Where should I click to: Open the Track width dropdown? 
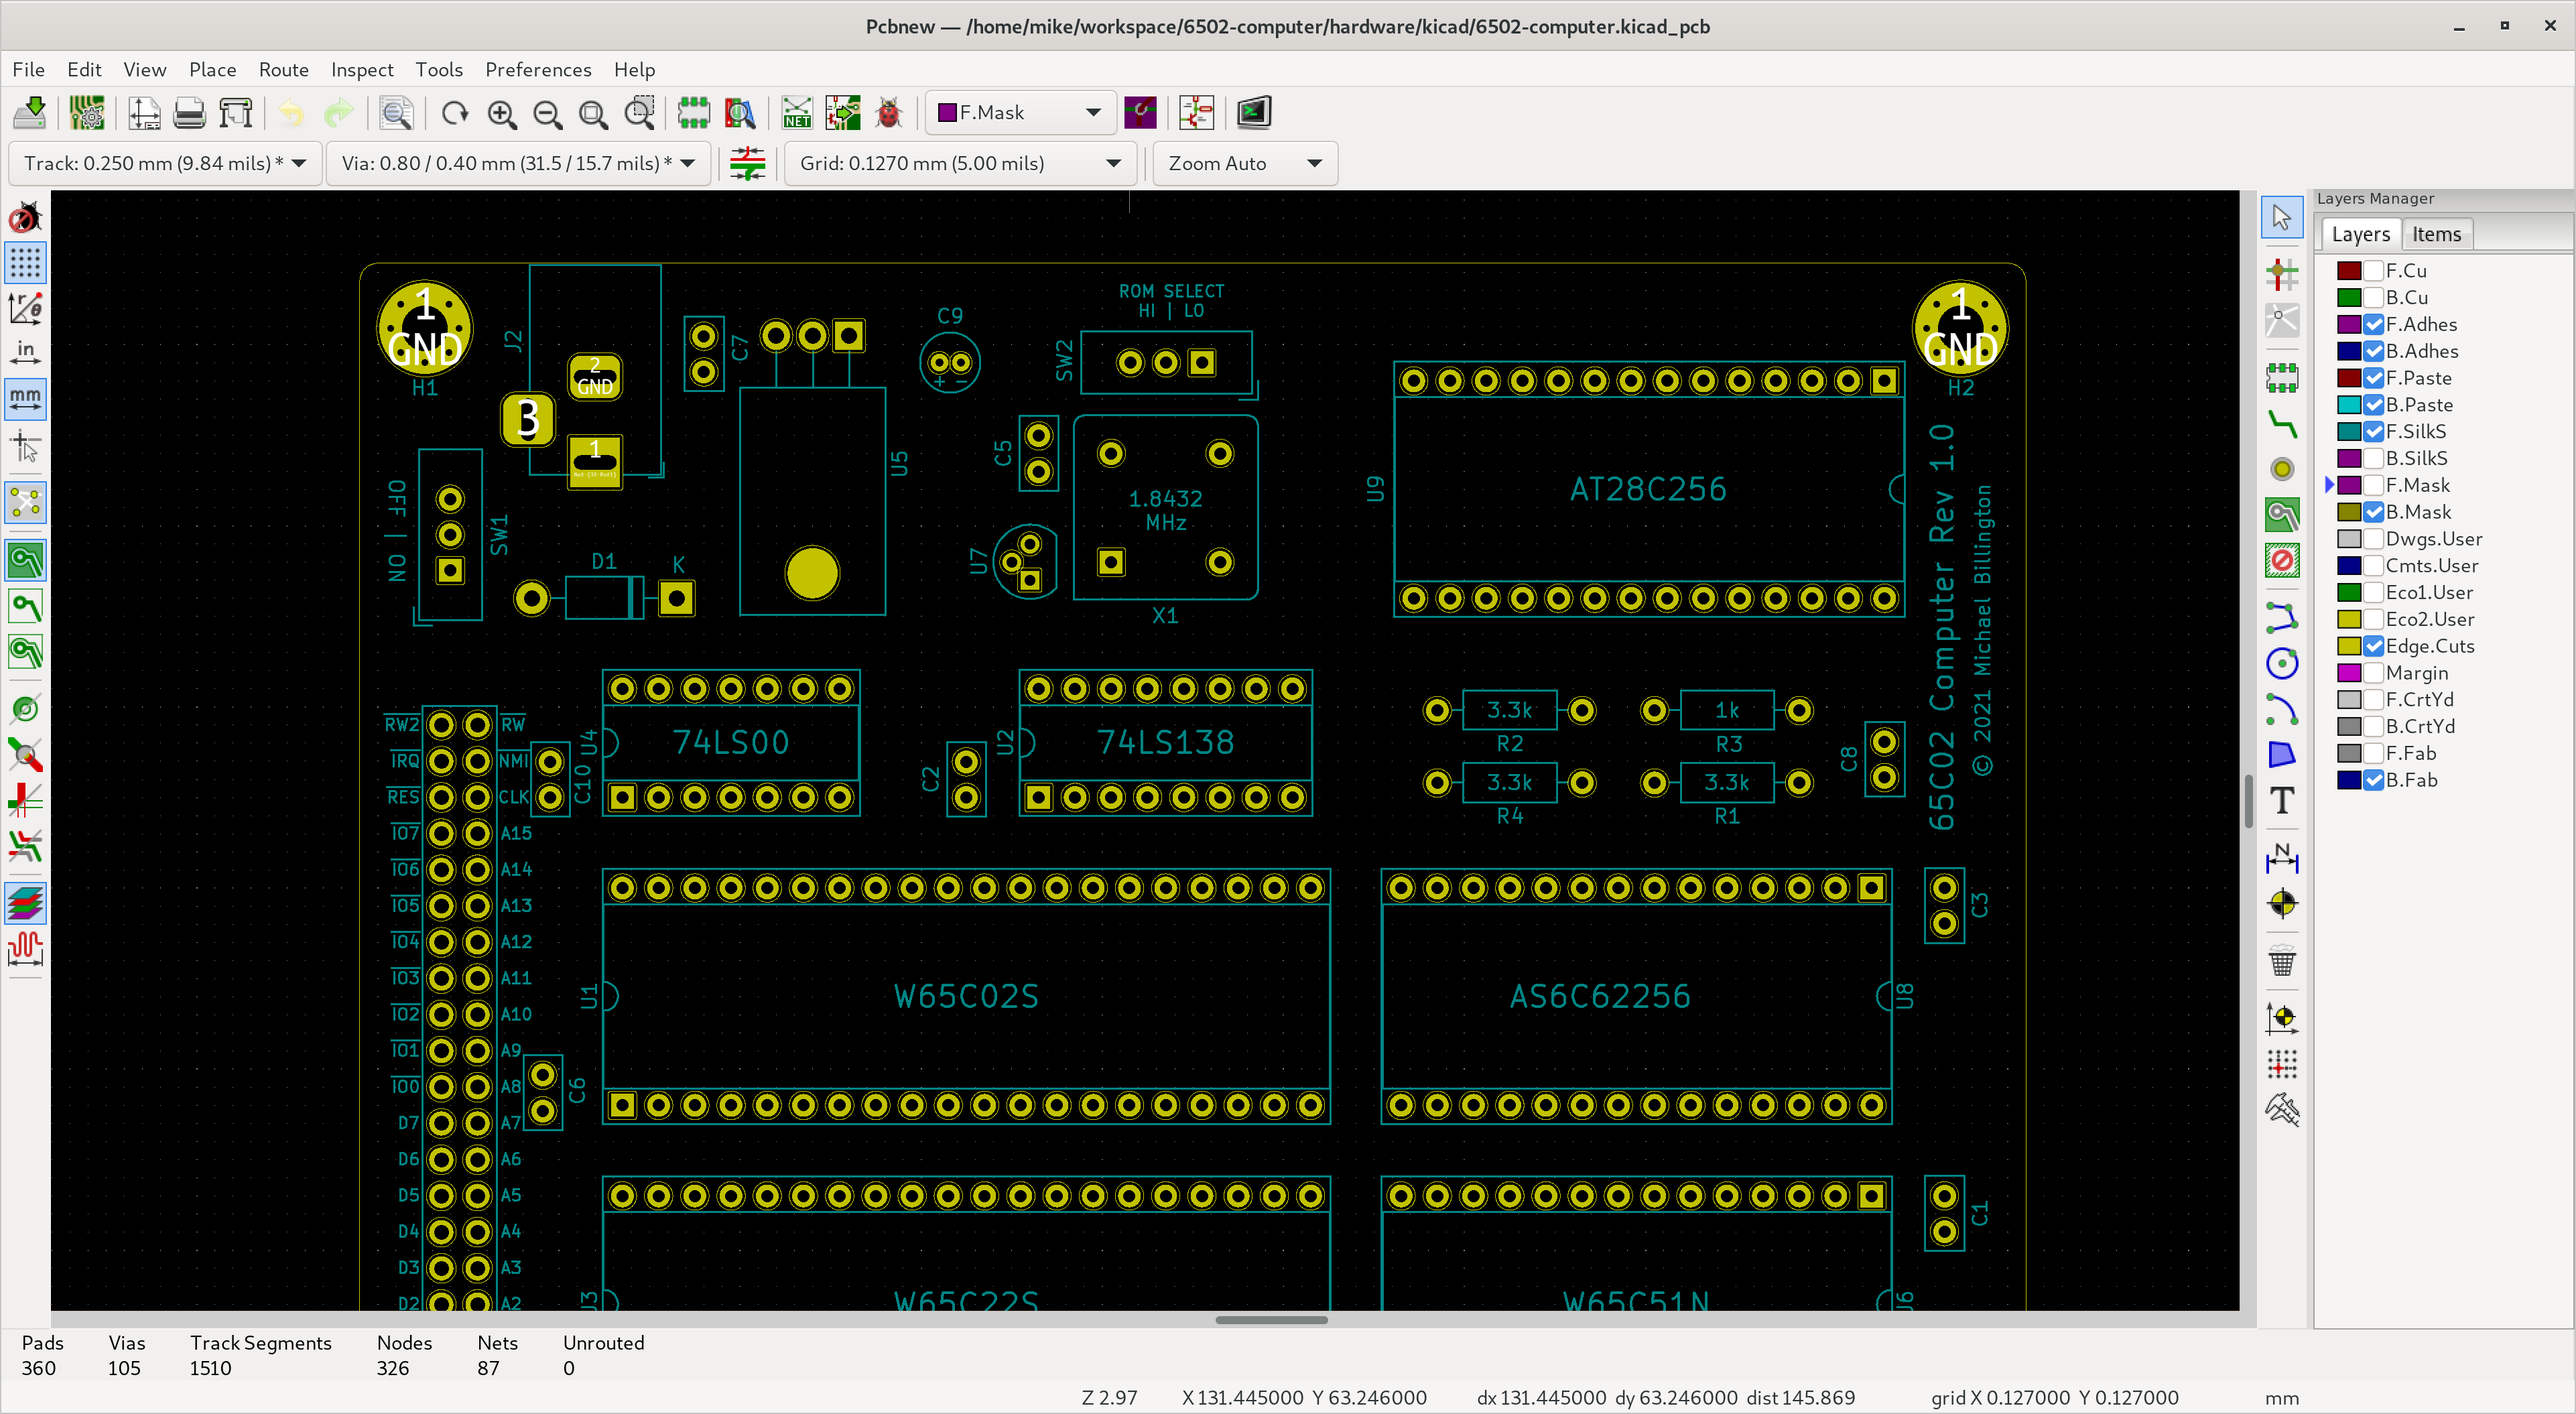[x=165, y=163]
